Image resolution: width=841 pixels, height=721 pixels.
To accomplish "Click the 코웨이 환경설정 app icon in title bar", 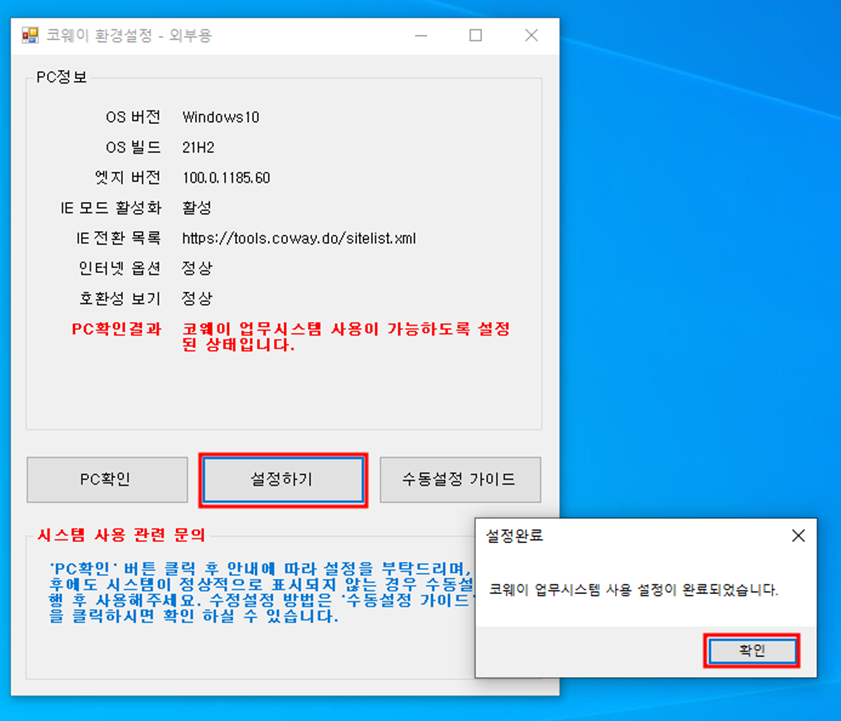I will [30, 35].
